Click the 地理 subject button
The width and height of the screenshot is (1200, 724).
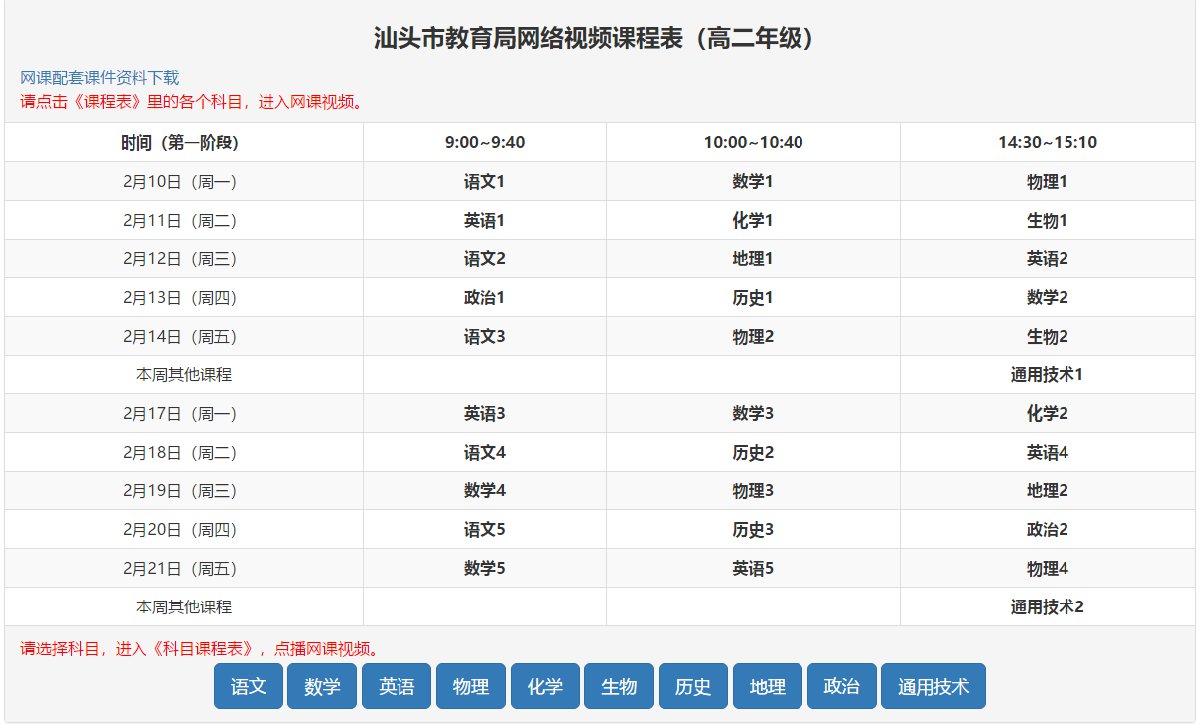pyautogui.click(x=767, y=687)
